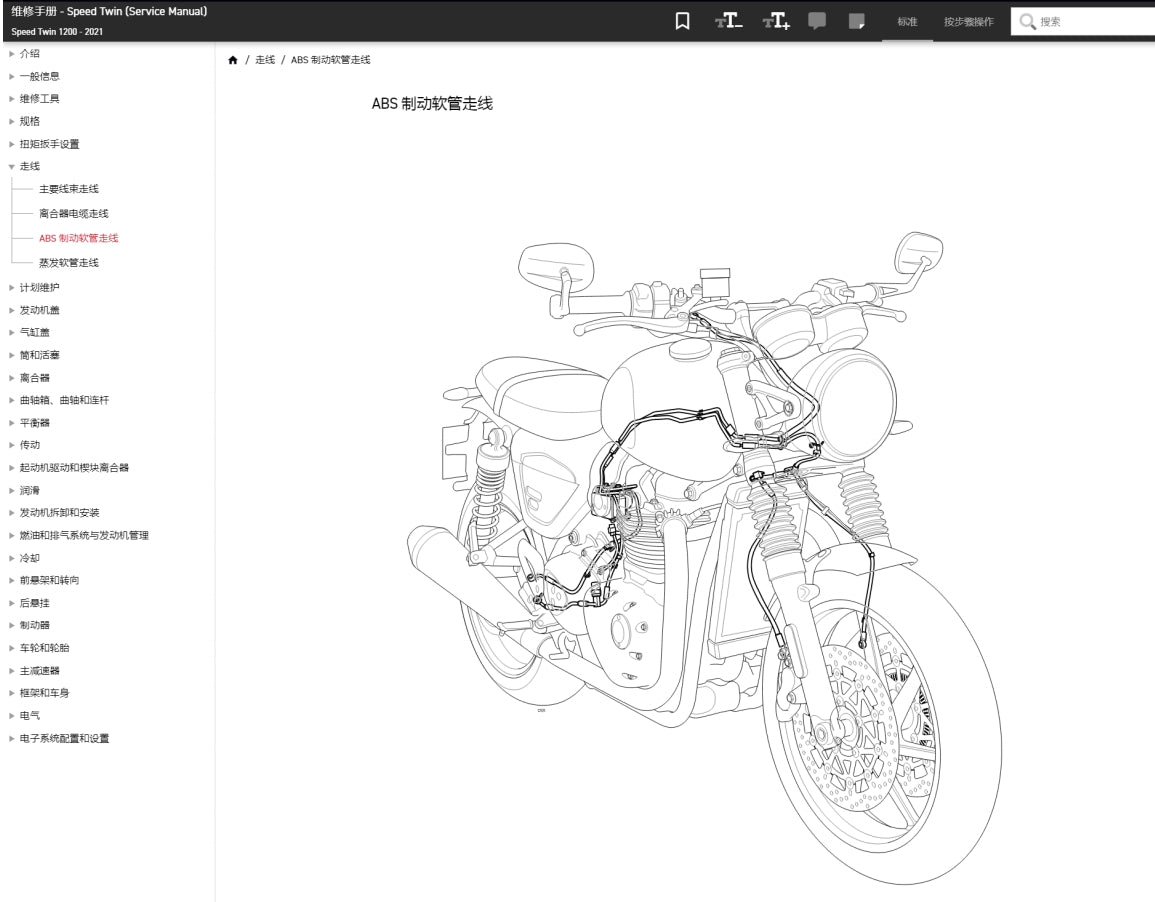Click the home icon in the breadcrumb
1155x902 pixels.
tap(232, 59)
